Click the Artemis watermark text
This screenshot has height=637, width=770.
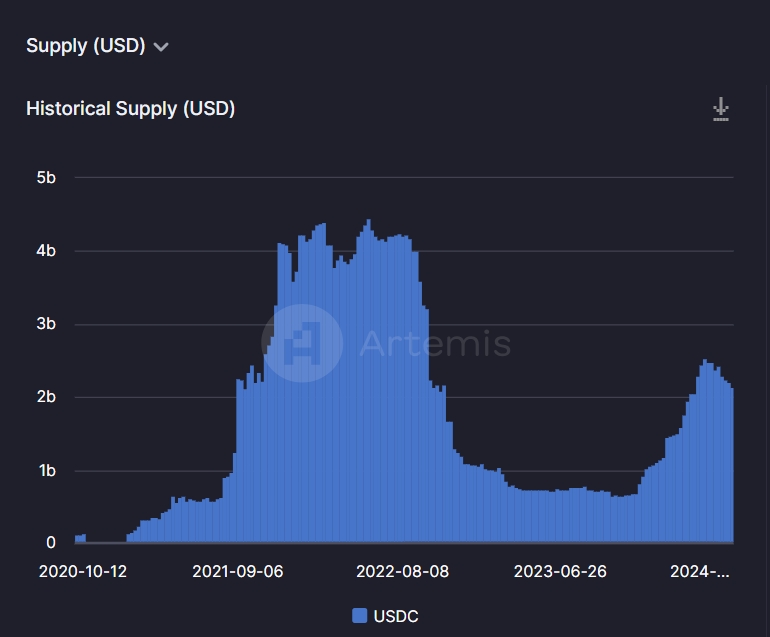(434, 344)
